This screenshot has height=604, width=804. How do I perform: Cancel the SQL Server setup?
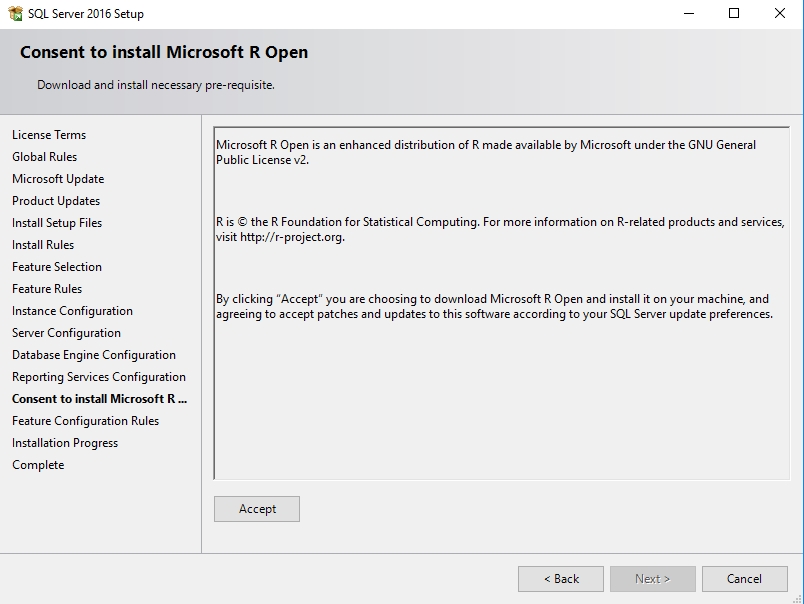744,578
